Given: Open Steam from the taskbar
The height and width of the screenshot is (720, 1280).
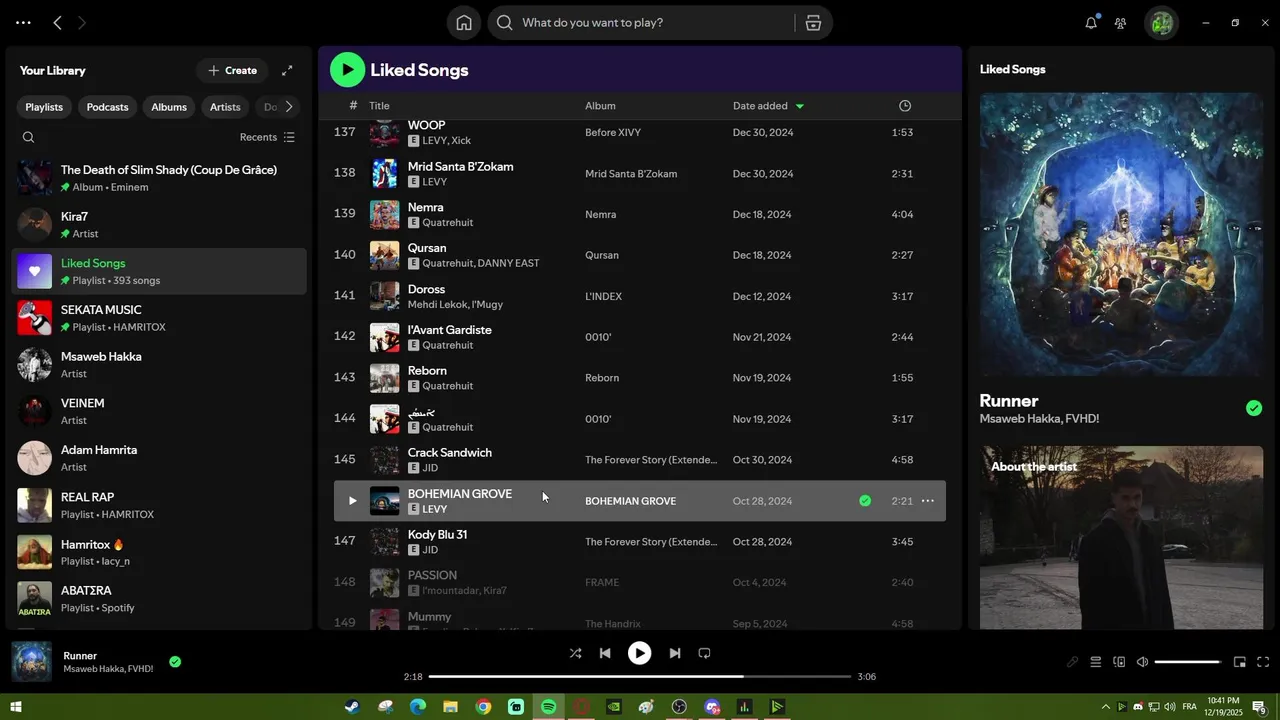Looking at the screenshot, I should [353, 707].
